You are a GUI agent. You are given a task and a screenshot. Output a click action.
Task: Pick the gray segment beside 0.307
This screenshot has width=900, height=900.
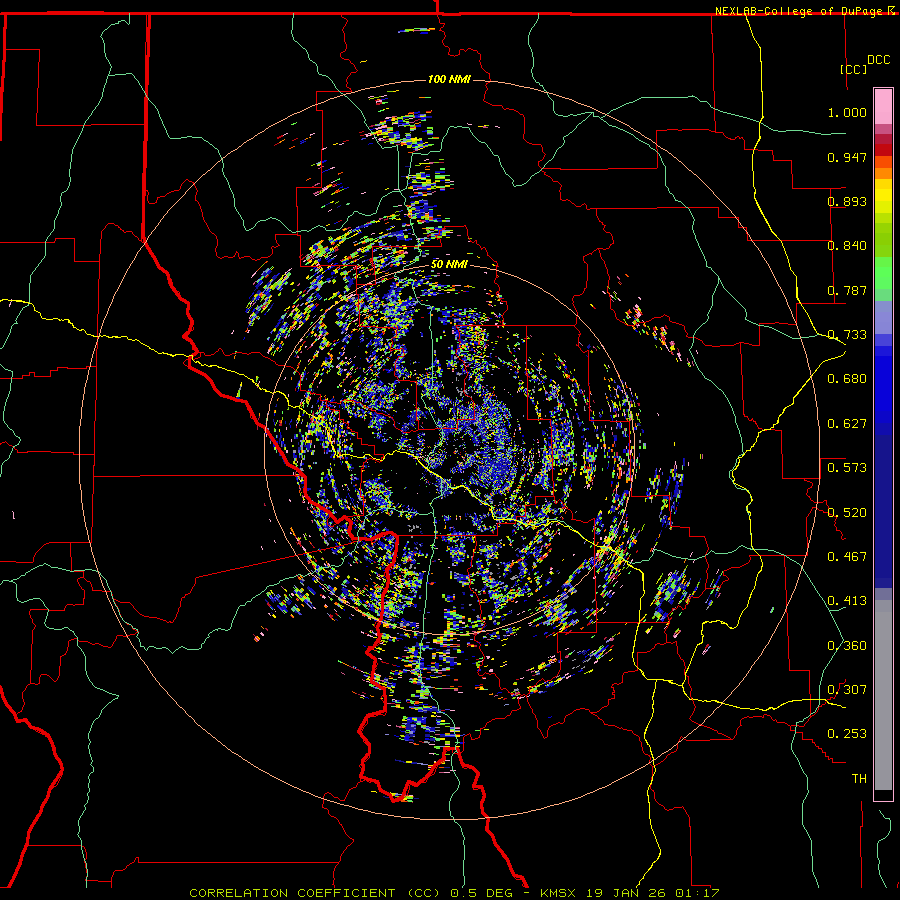[883, 695]
